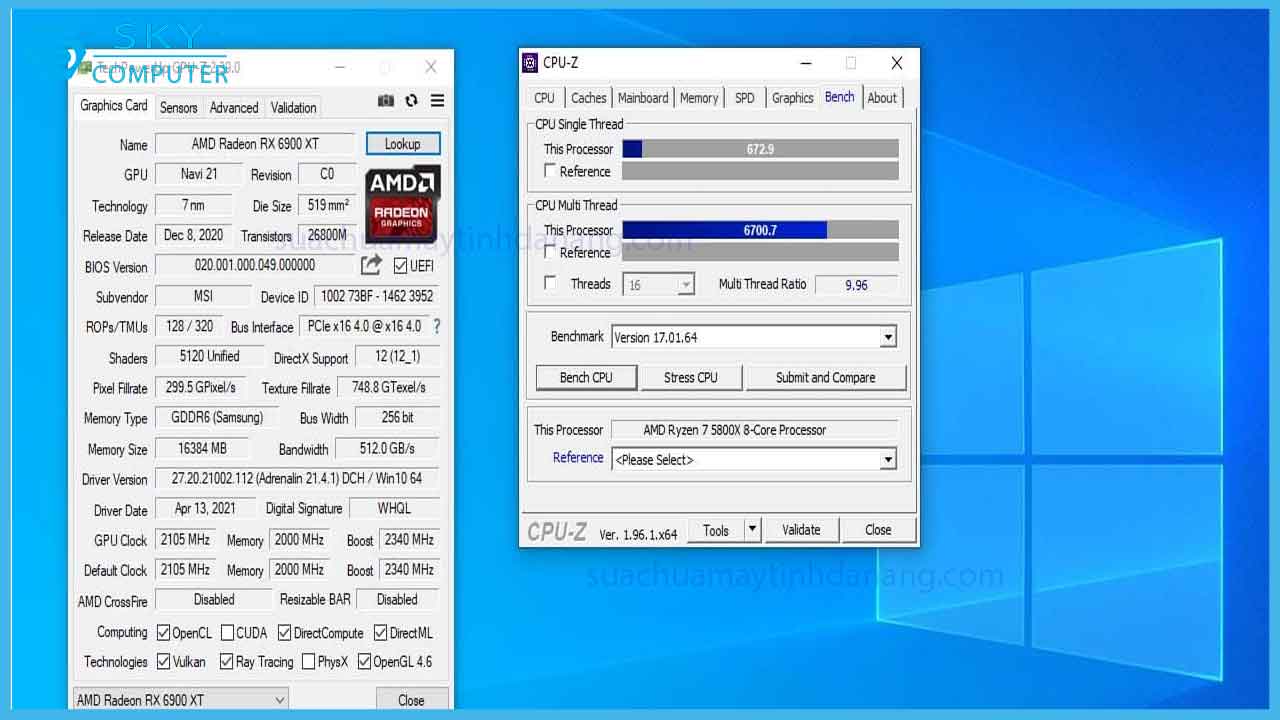
Task: Open the GPU selector dropdown in GPU-Z
Action: coord(180,700)
